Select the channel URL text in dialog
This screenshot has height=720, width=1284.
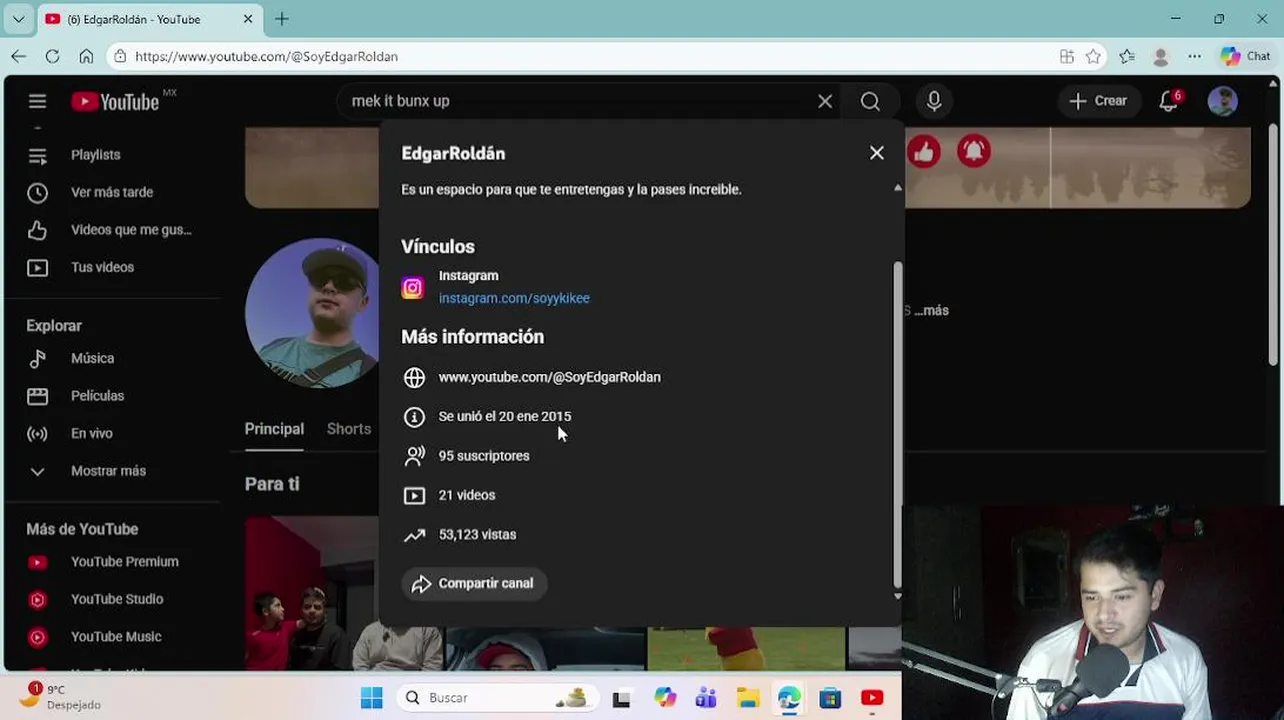[549, 377]
